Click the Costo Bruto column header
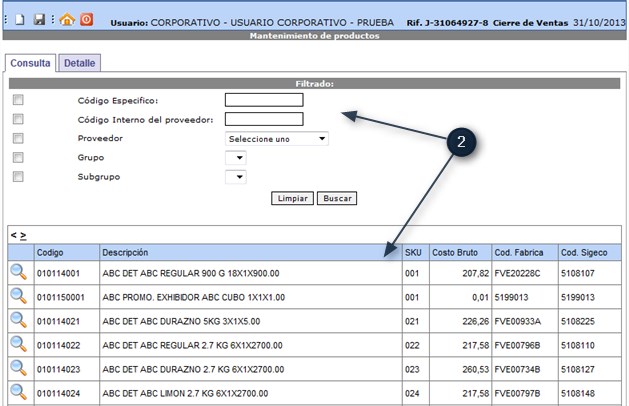Screen dimensions: 629x406 (461, 253)
